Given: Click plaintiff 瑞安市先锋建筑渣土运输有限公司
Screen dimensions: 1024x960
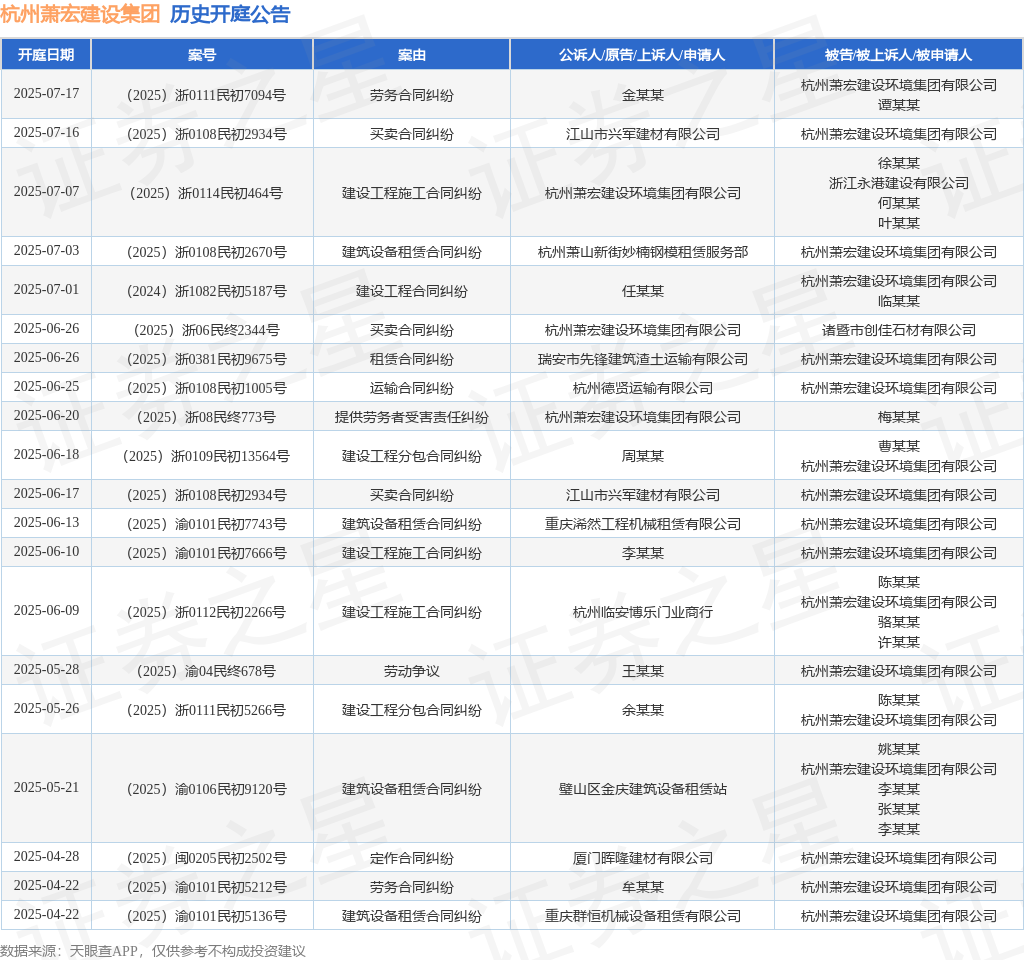Looking at the screenshot, I should tap(643, 359).
